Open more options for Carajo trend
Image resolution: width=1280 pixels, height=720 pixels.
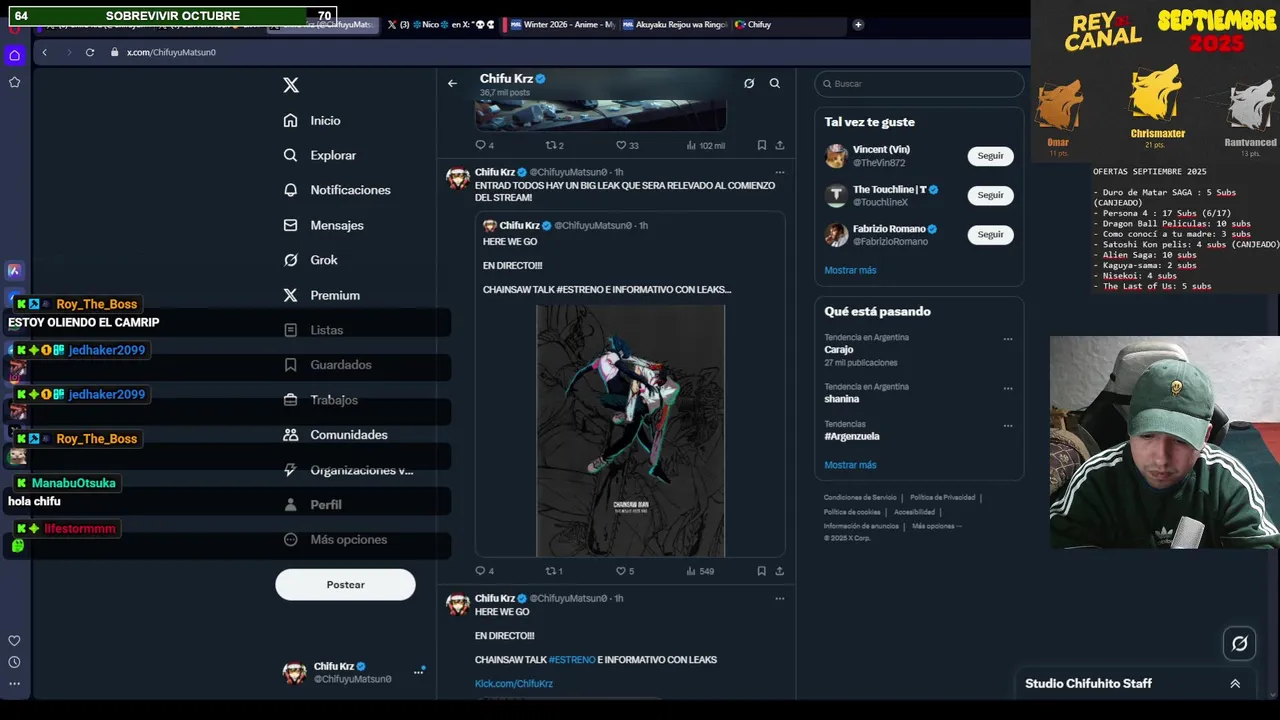click(1008, 339)
